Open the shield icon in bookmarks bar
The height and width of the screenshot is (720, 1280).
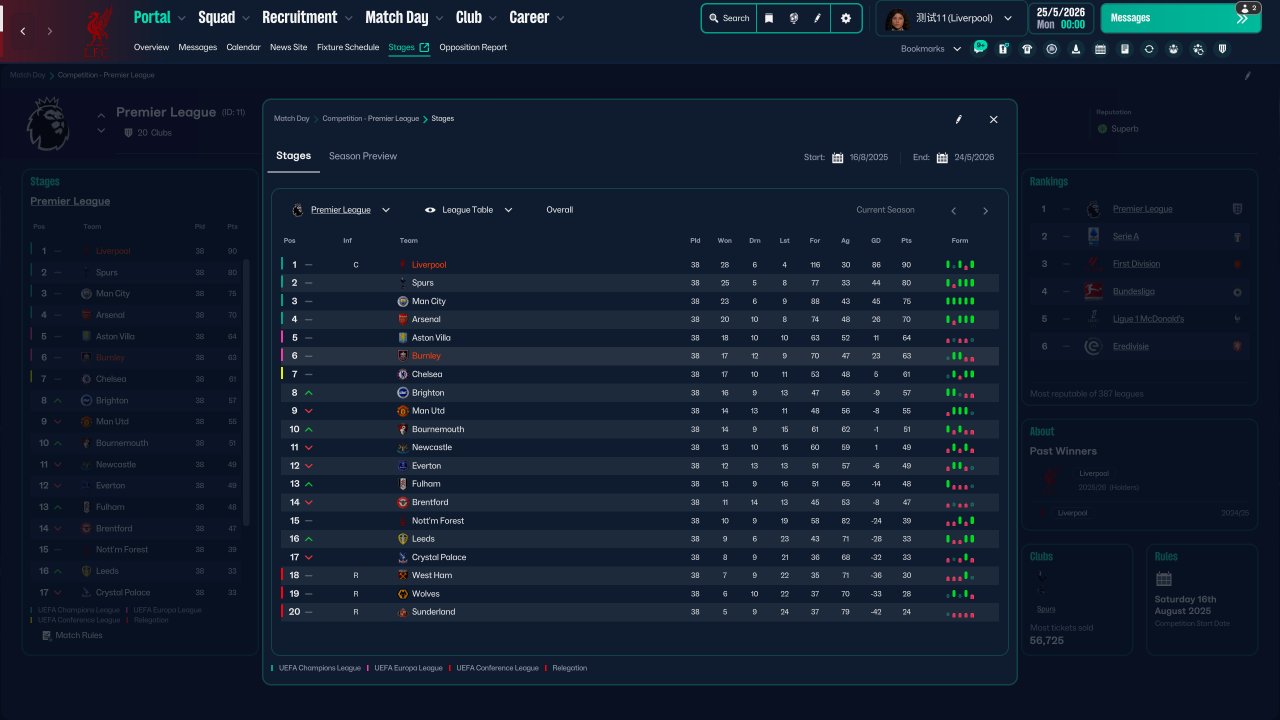1222,49
